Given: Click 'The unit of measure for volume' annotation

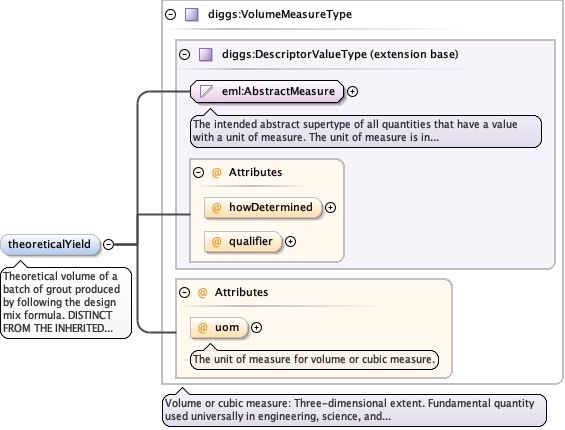Looking at the screenshot, I should [314, 360].
